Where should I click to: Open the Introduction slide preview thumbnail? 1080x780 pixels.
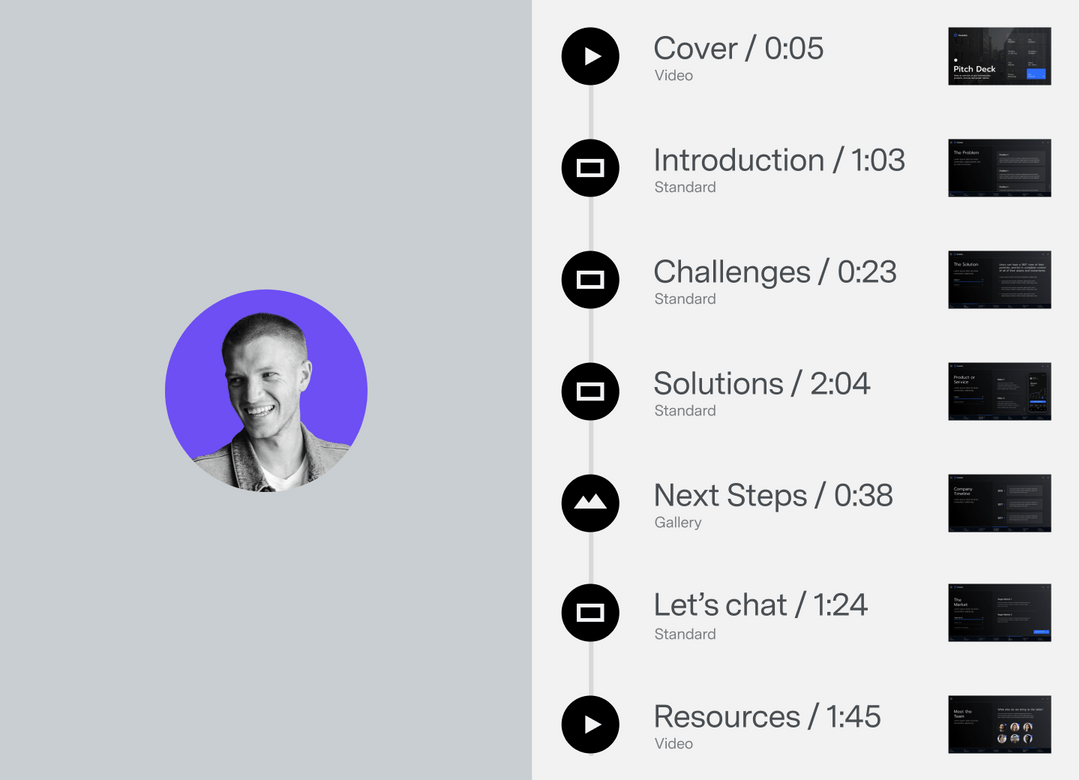(999, 168)
